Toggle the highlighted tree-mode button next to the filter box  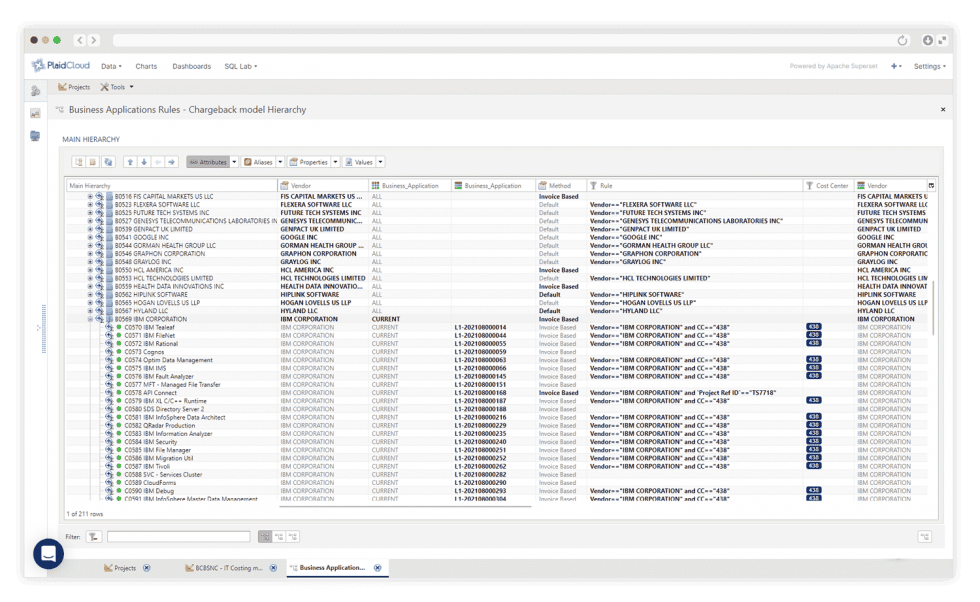(x=265, y=536)
